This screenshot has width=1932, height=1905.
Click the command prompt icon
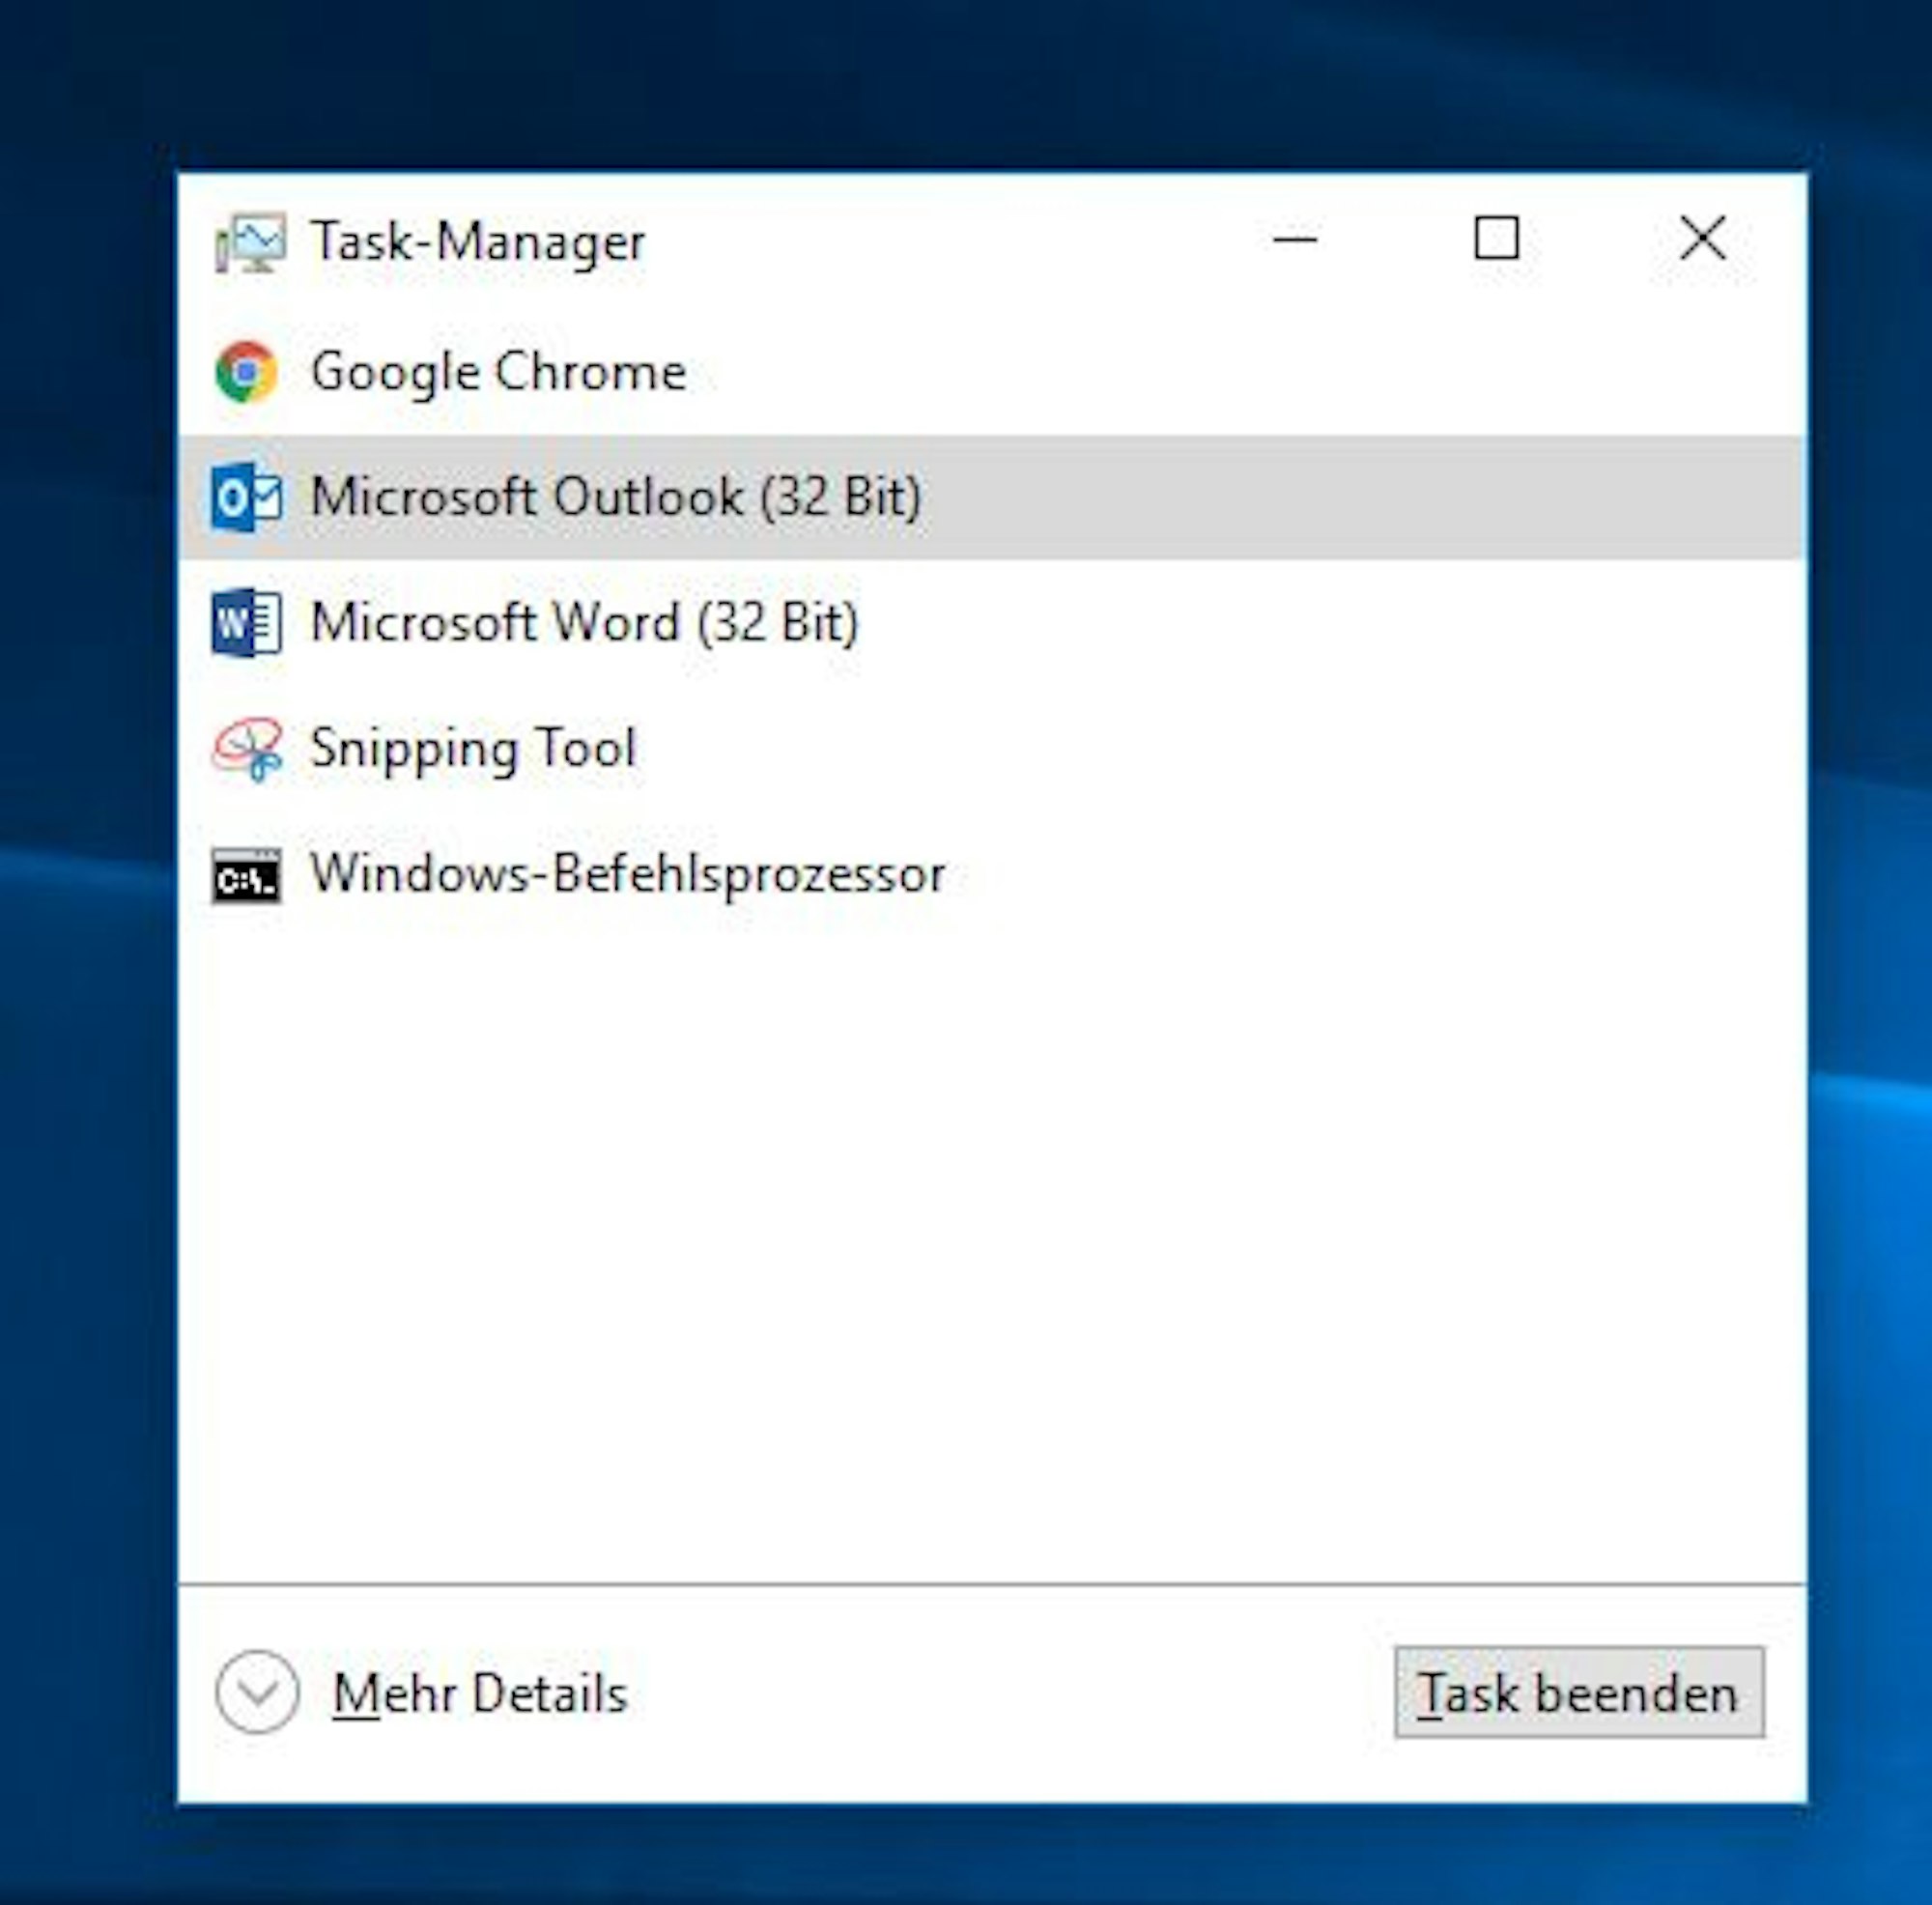click(246, 875)
